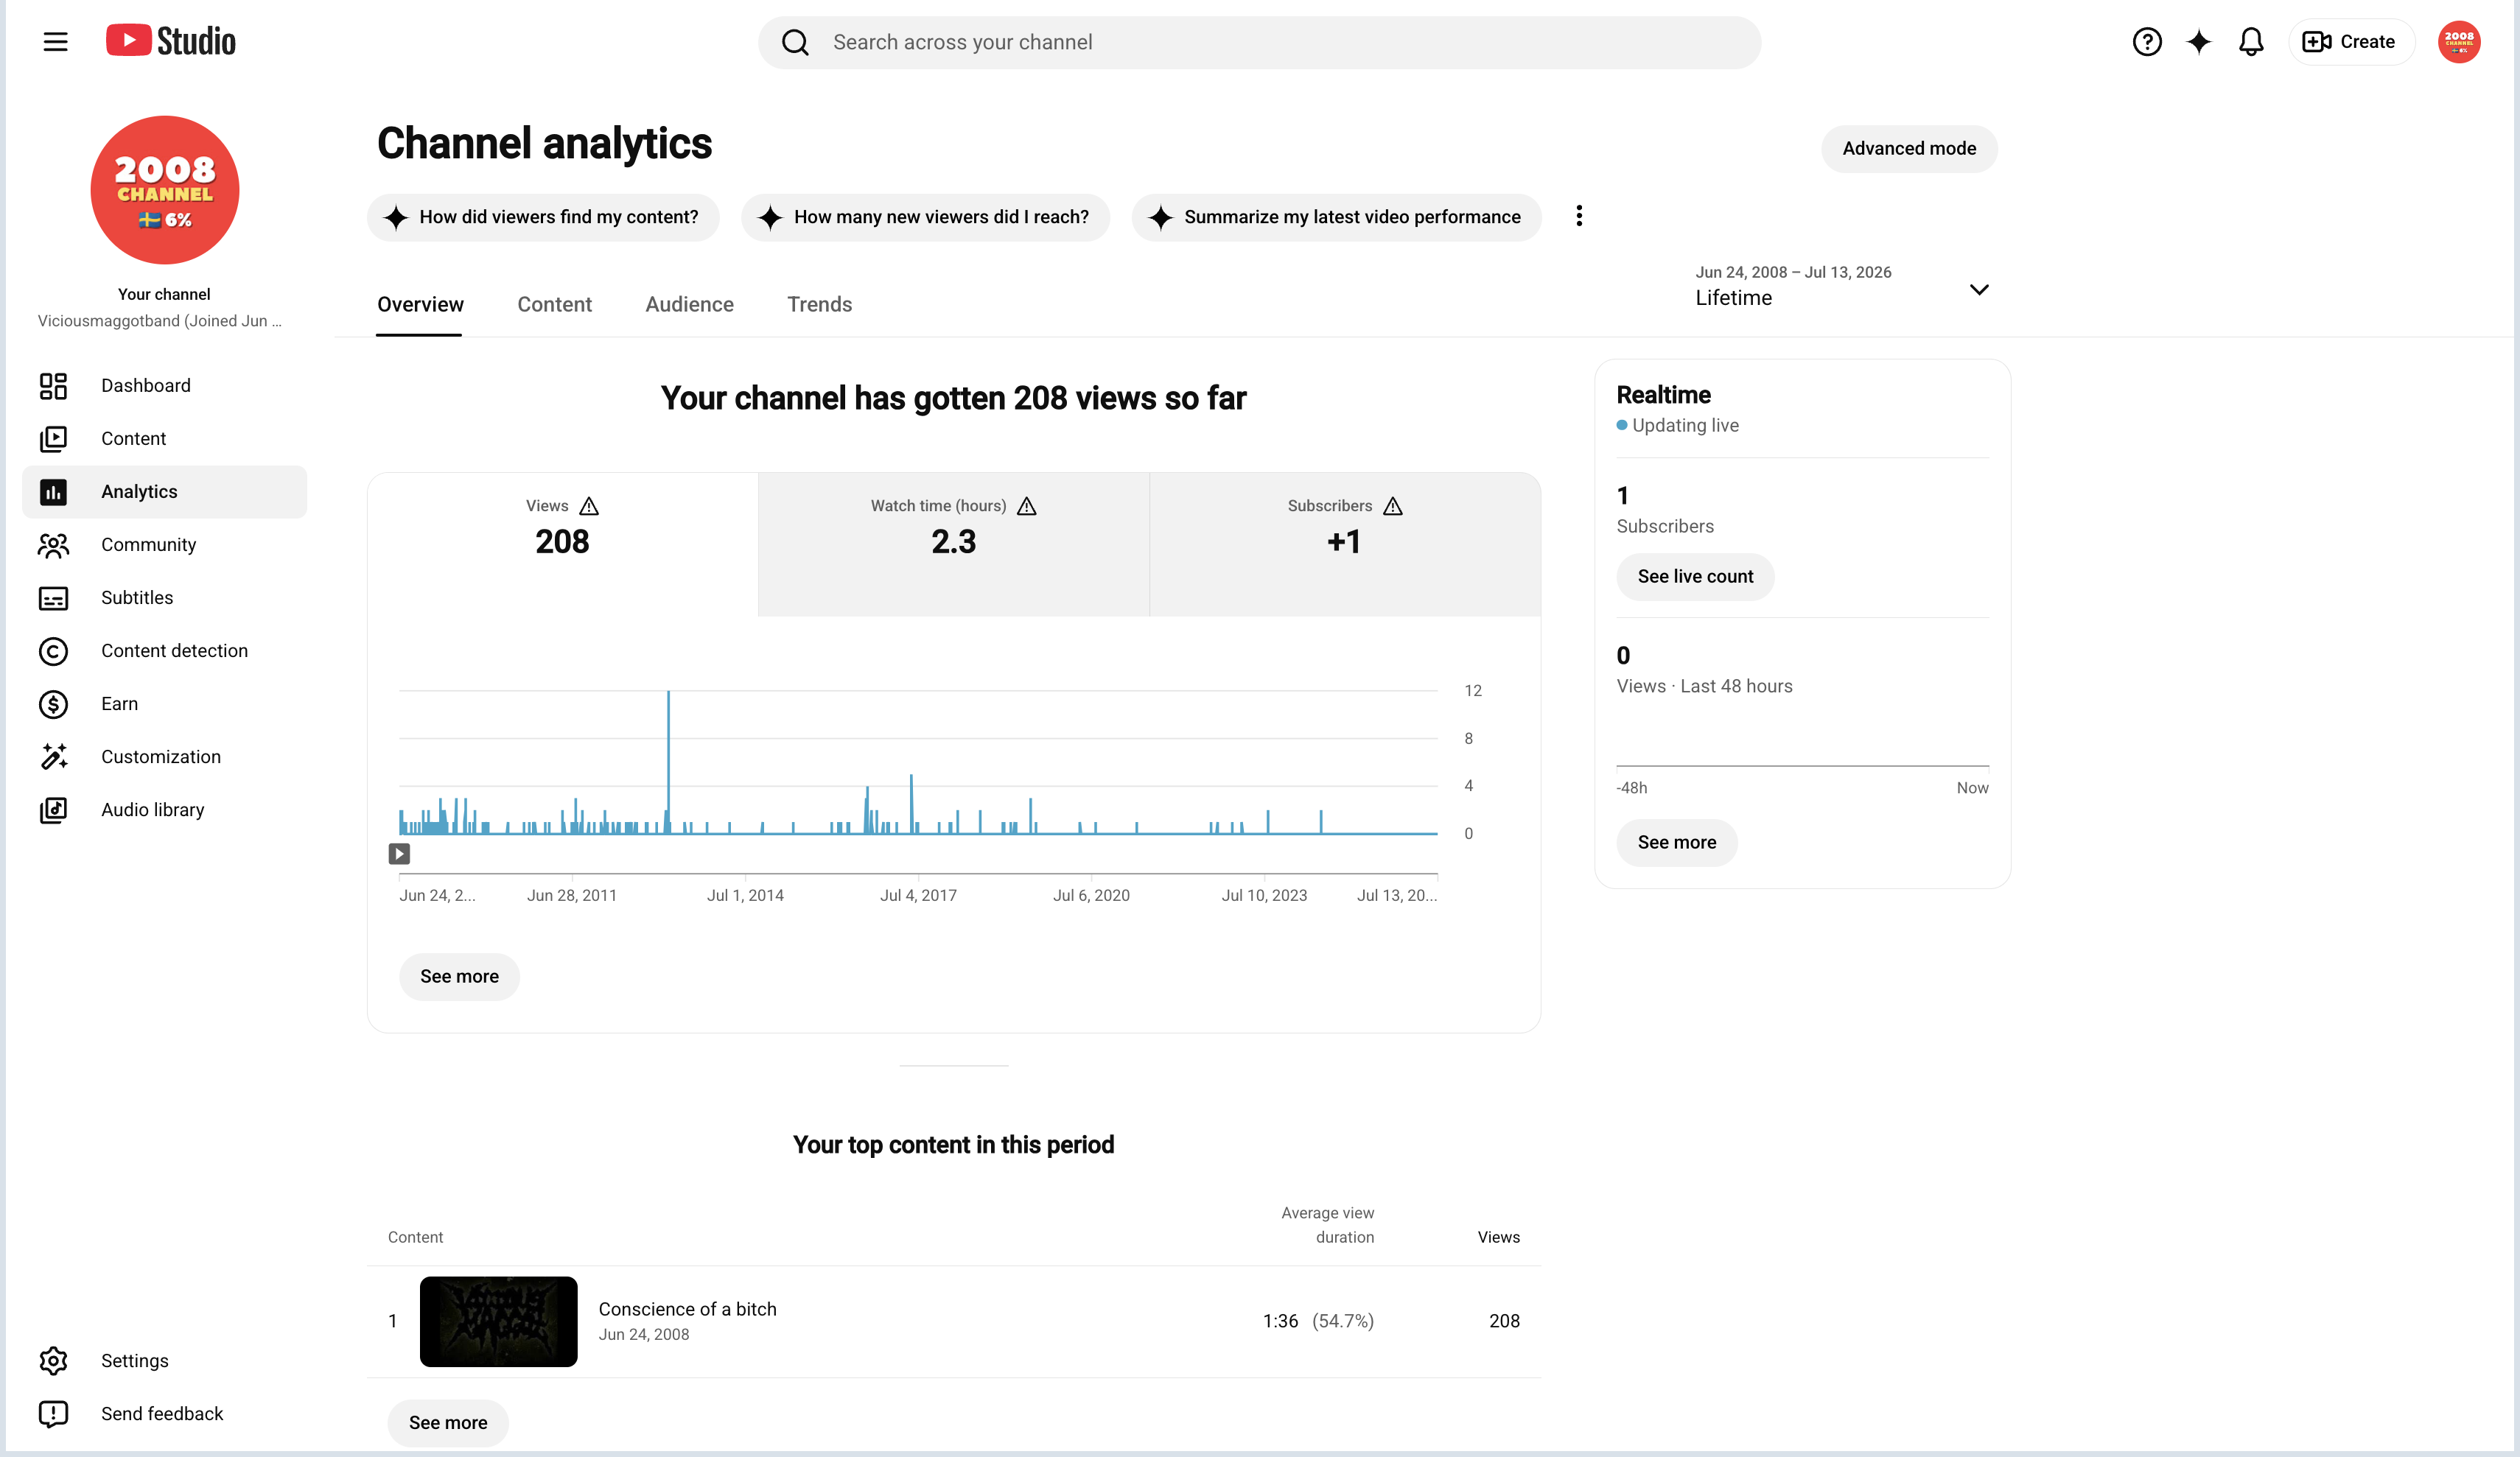Image resolution: width=2520 pixels, height=1457 pixels.
Task: Open the more suggestions three-dot menu
Action: click(1578, 216)
